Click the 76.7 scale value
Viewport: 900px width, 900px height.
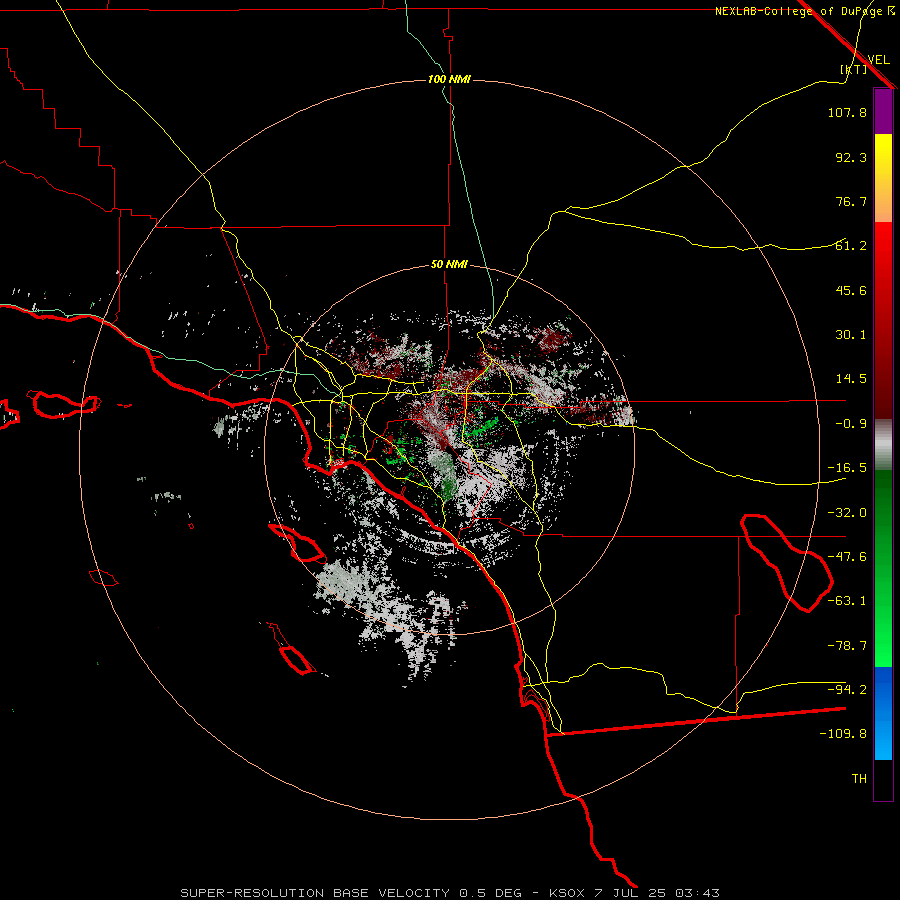(x=851, y=201)
